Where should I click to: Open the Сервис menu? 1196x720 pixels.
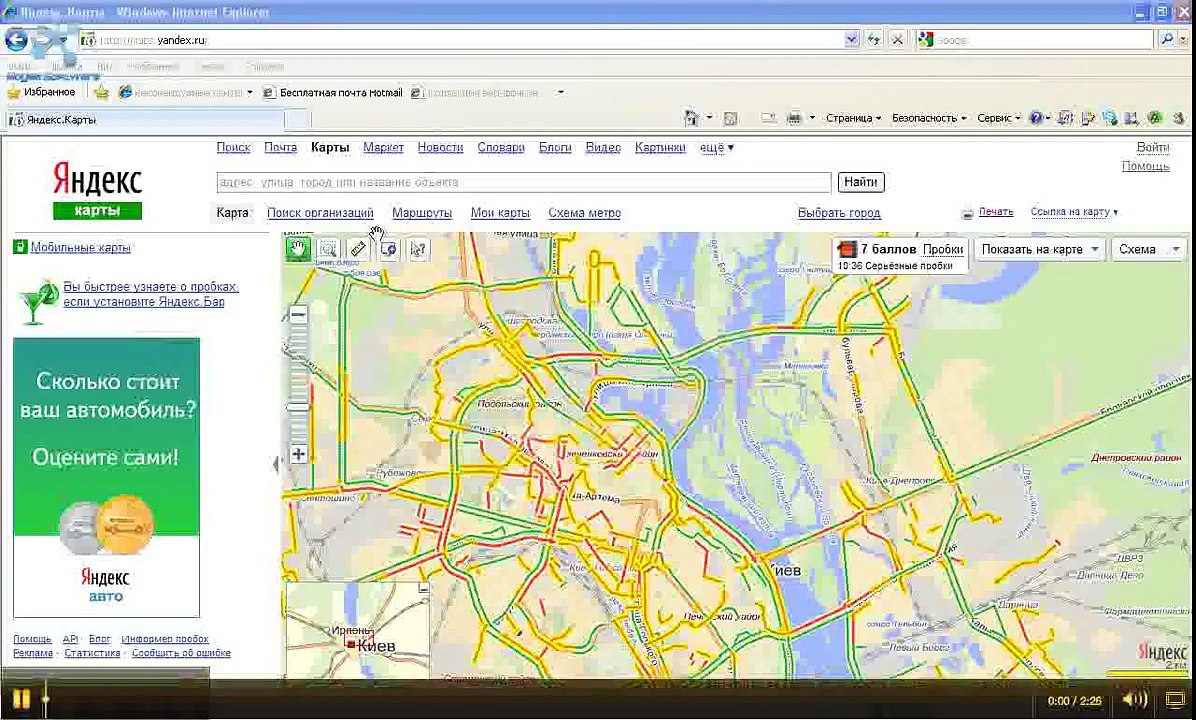pyautogui.click(x=998, y=118)
